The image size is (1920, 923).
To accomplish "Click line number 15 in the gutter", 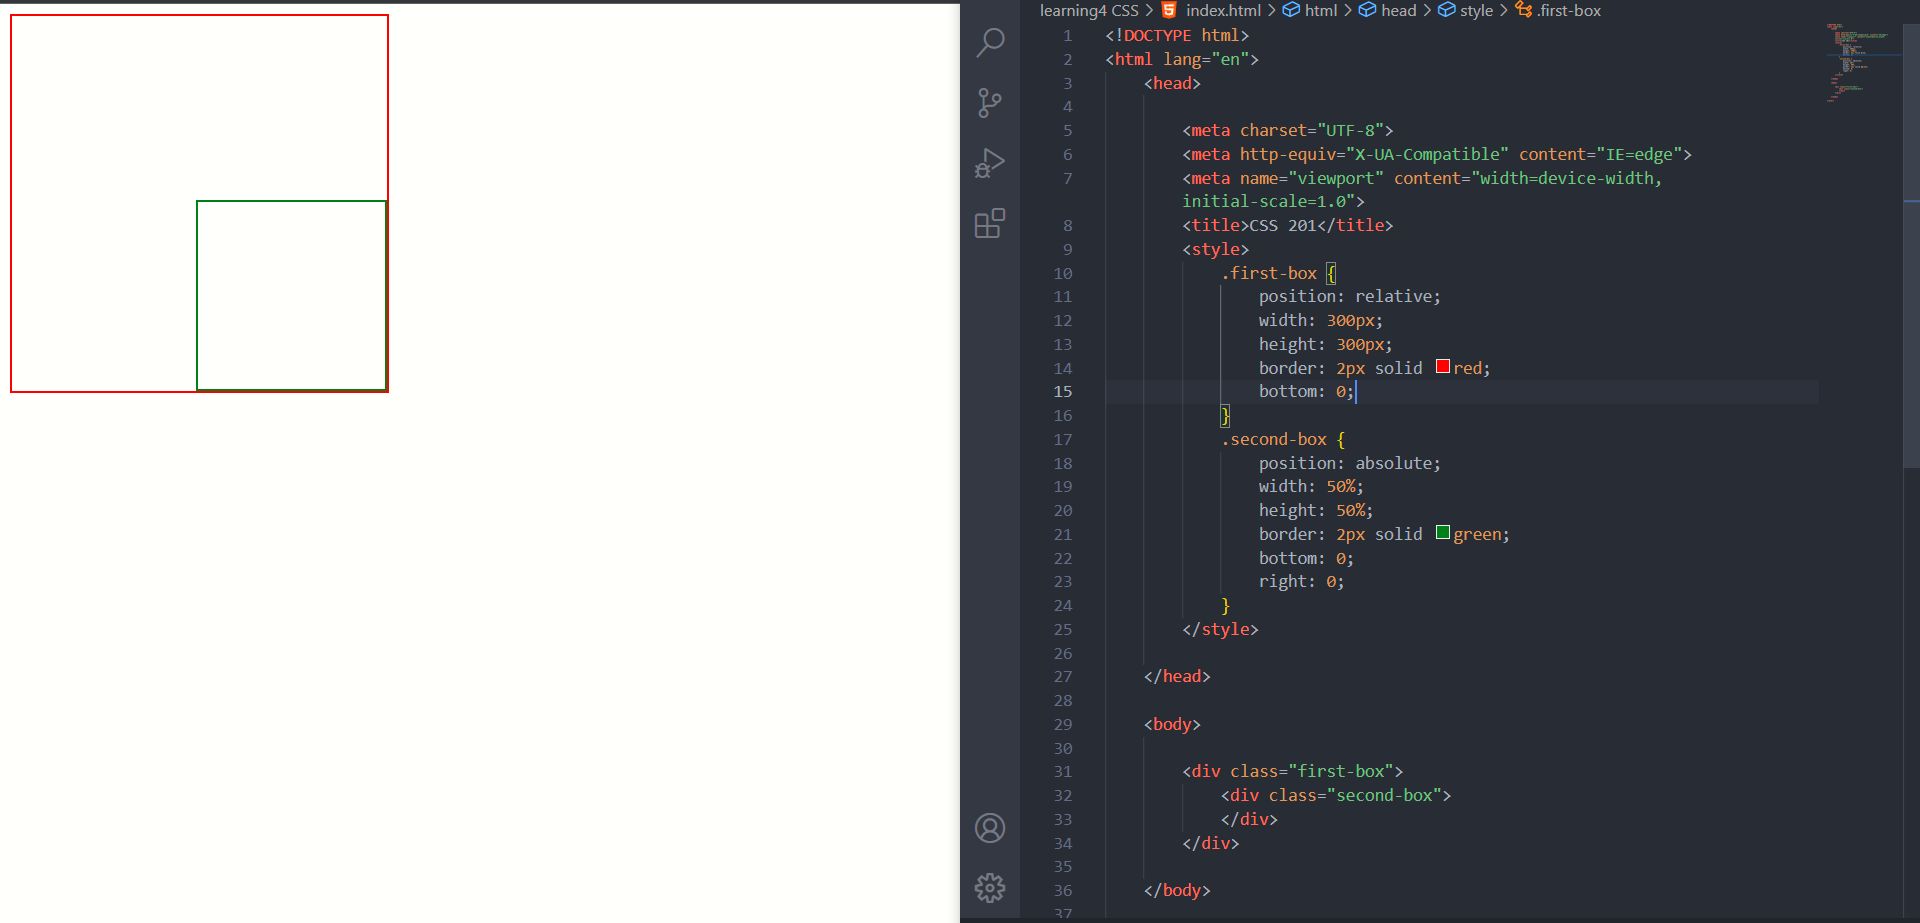I will point(1062,392).
